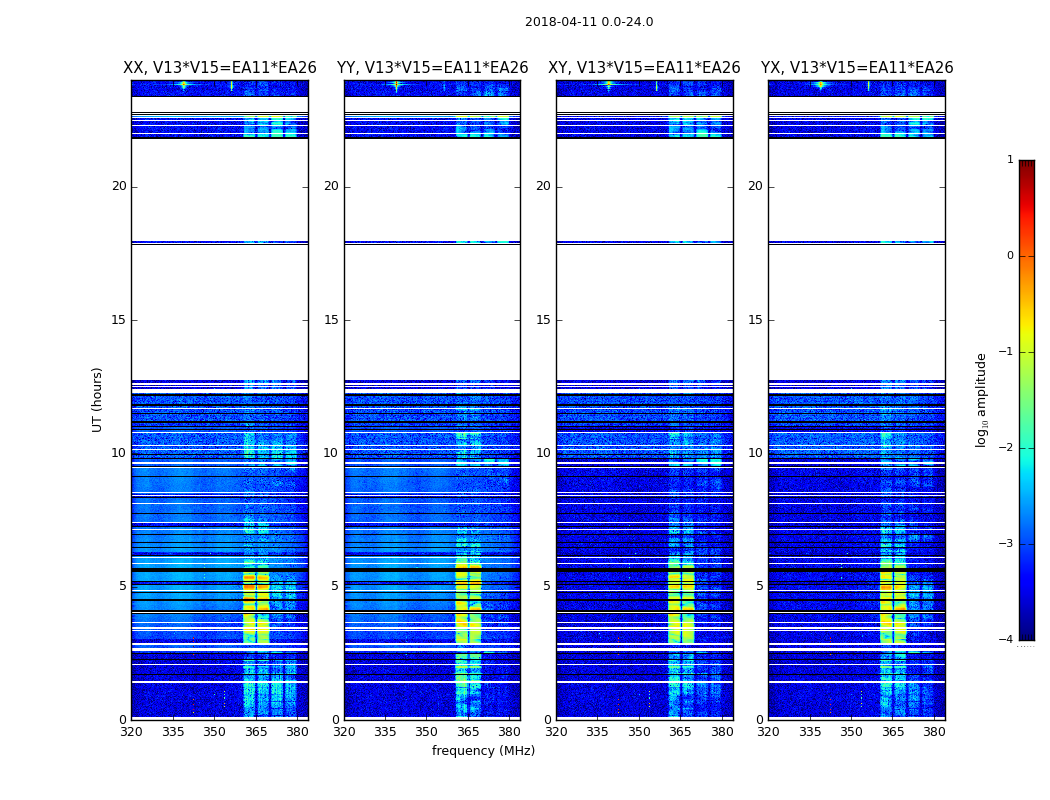Click the YX panel title text
The height and width of the screenshot is (800, 1050).
point(856,68)
